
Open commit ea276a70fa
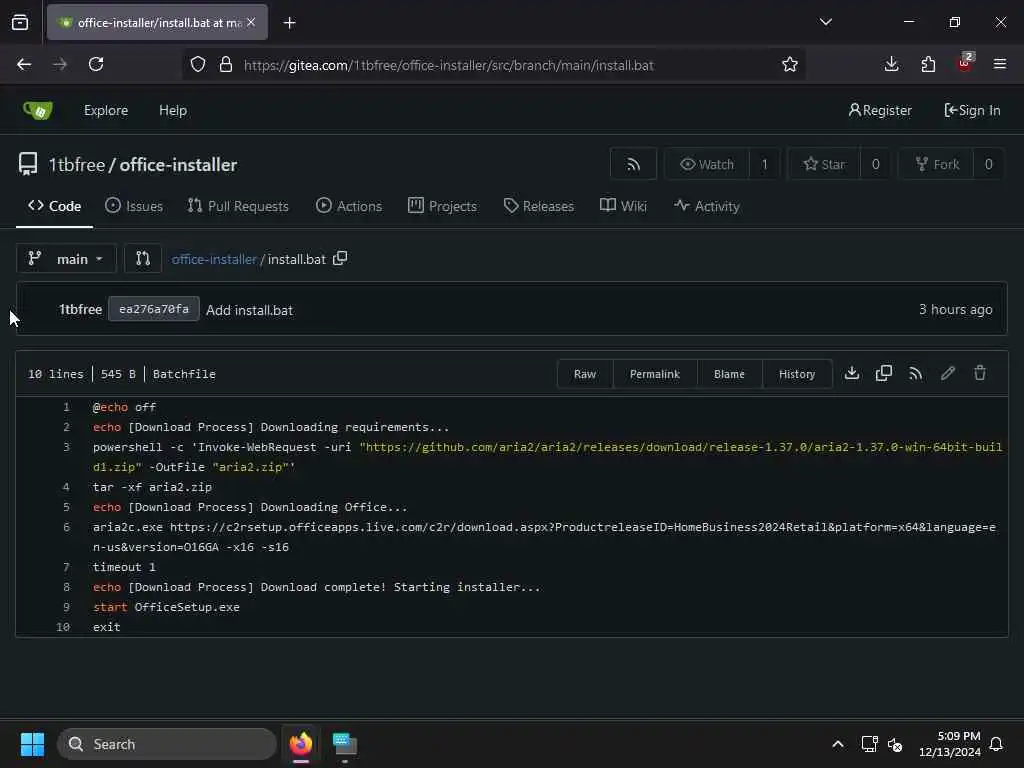coord(153,309)
